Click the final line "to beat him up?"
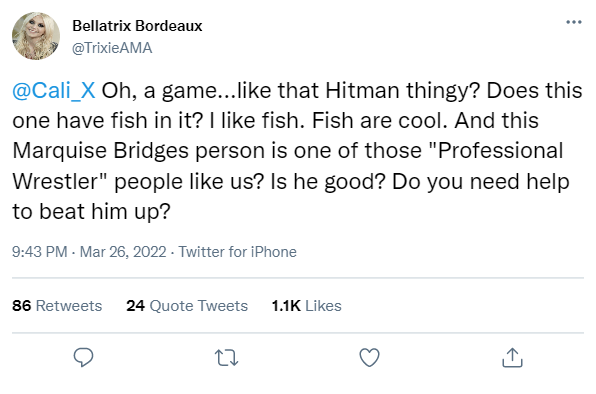Screen dimensions: 596x394 pos(92,212)
